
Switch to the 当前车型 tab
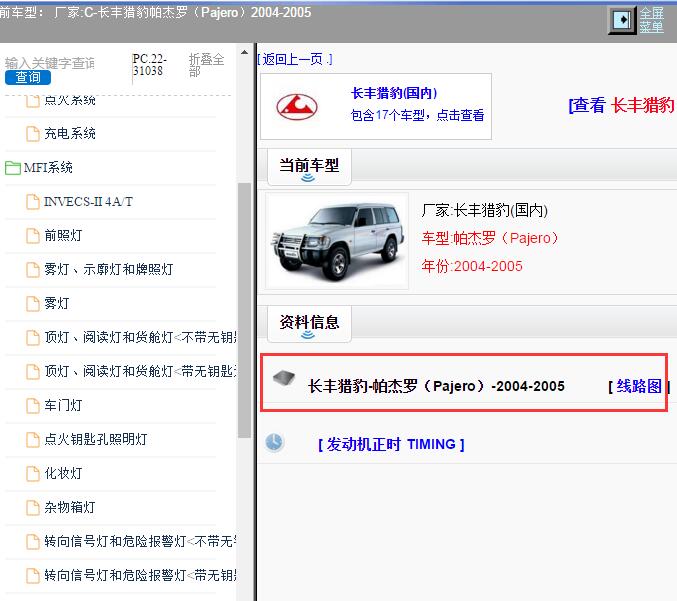coord(309,166)
